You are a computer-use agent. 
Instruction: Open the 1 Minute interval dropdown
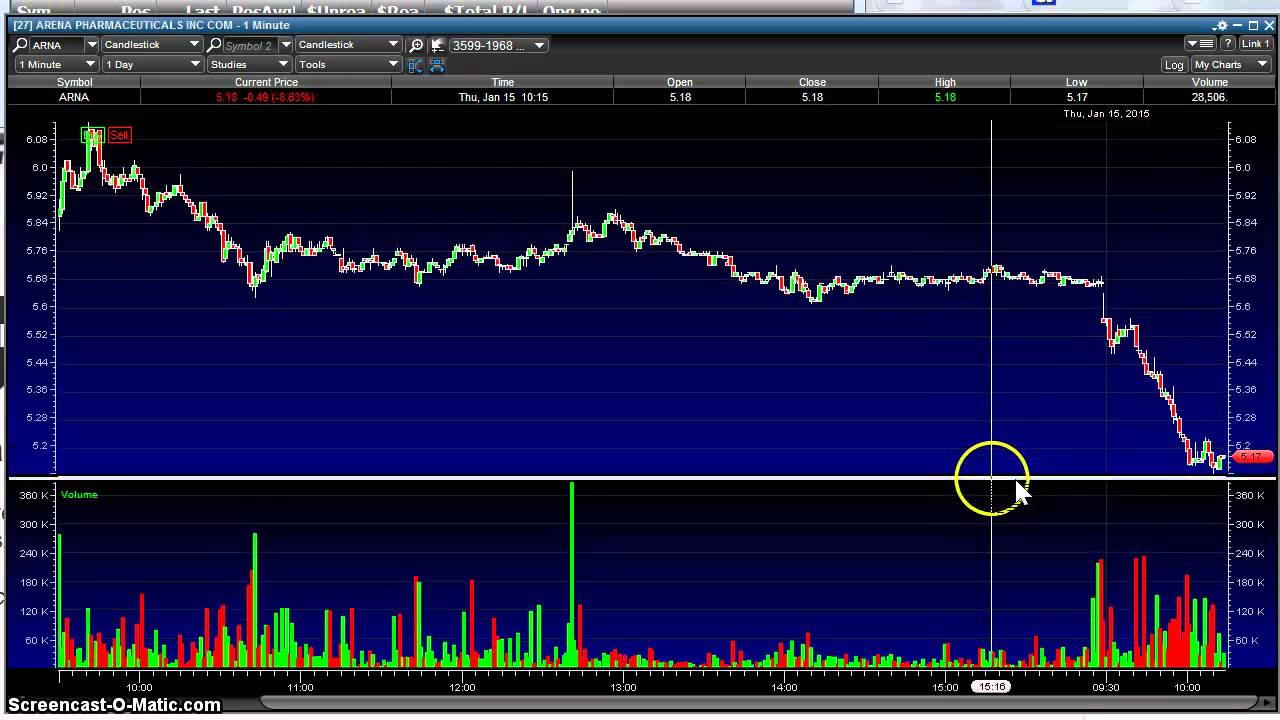coord(56,65)
